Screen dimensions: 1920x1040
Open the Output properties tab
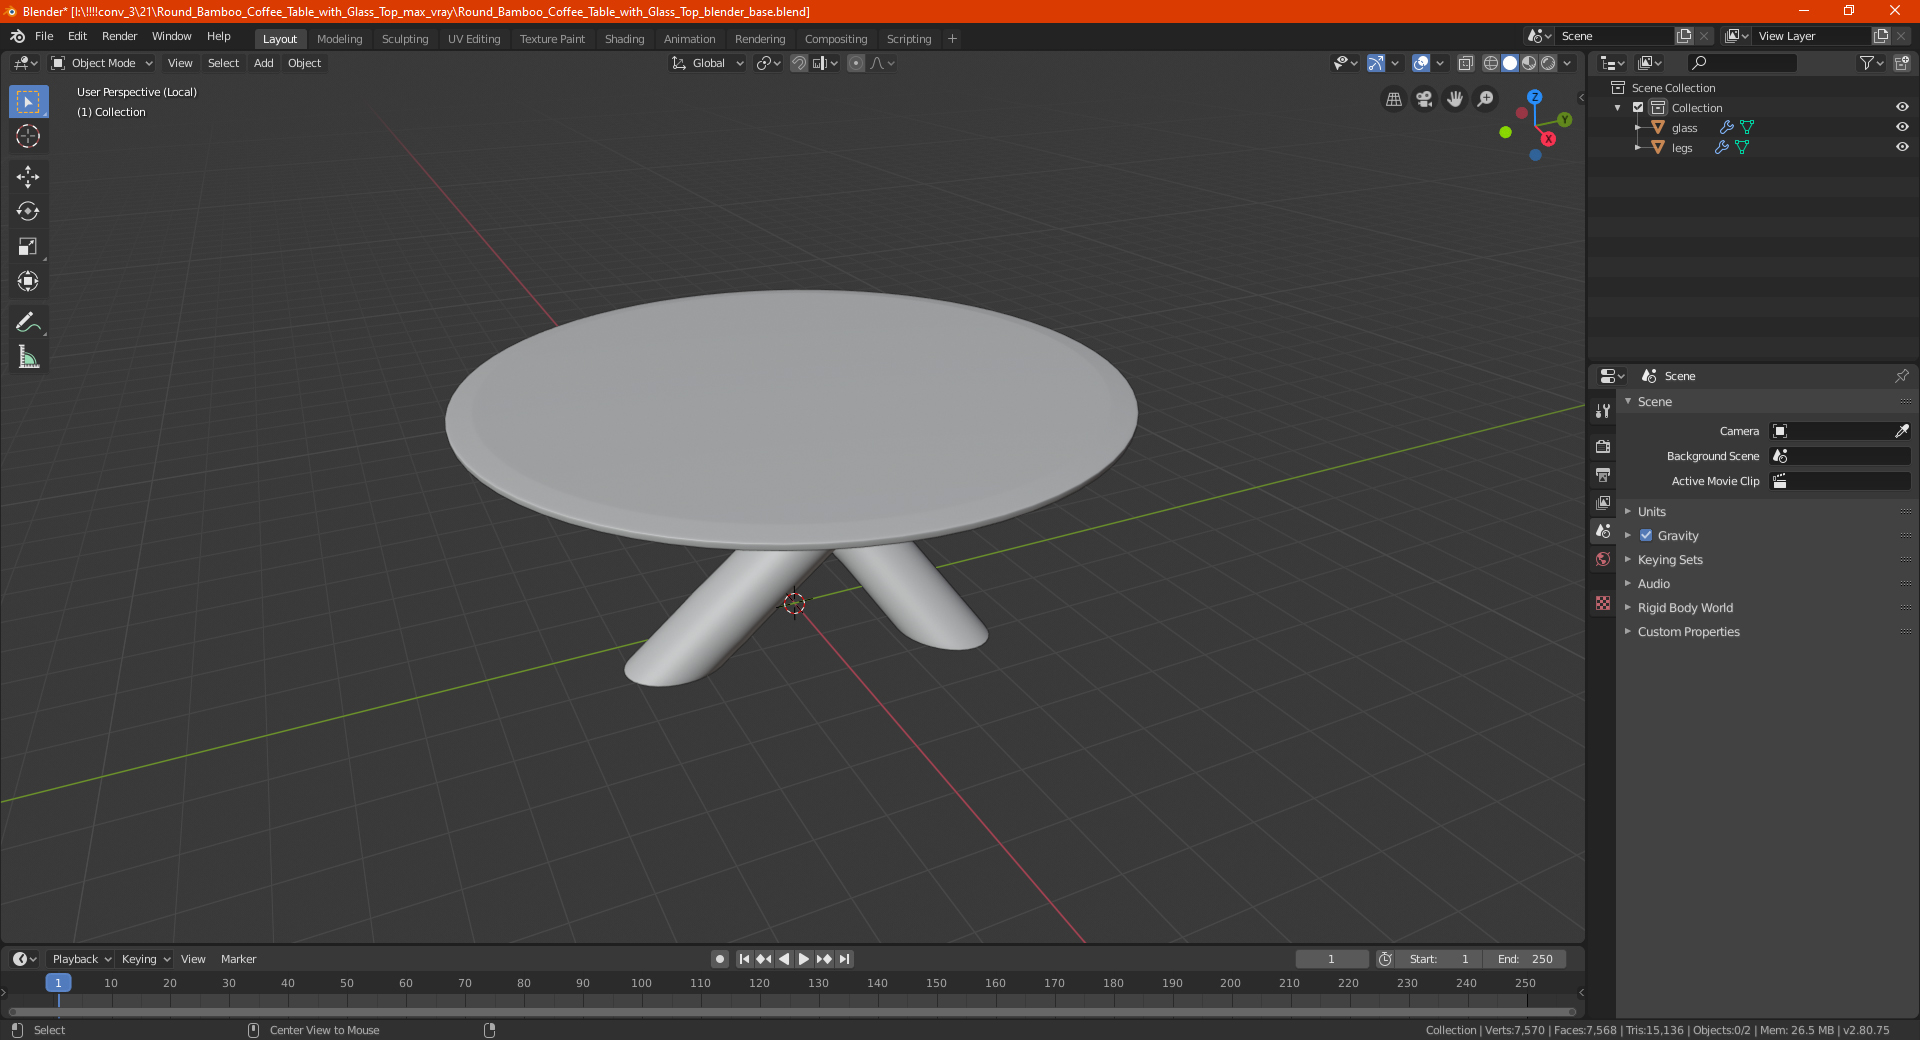[x=1603, y=474]
